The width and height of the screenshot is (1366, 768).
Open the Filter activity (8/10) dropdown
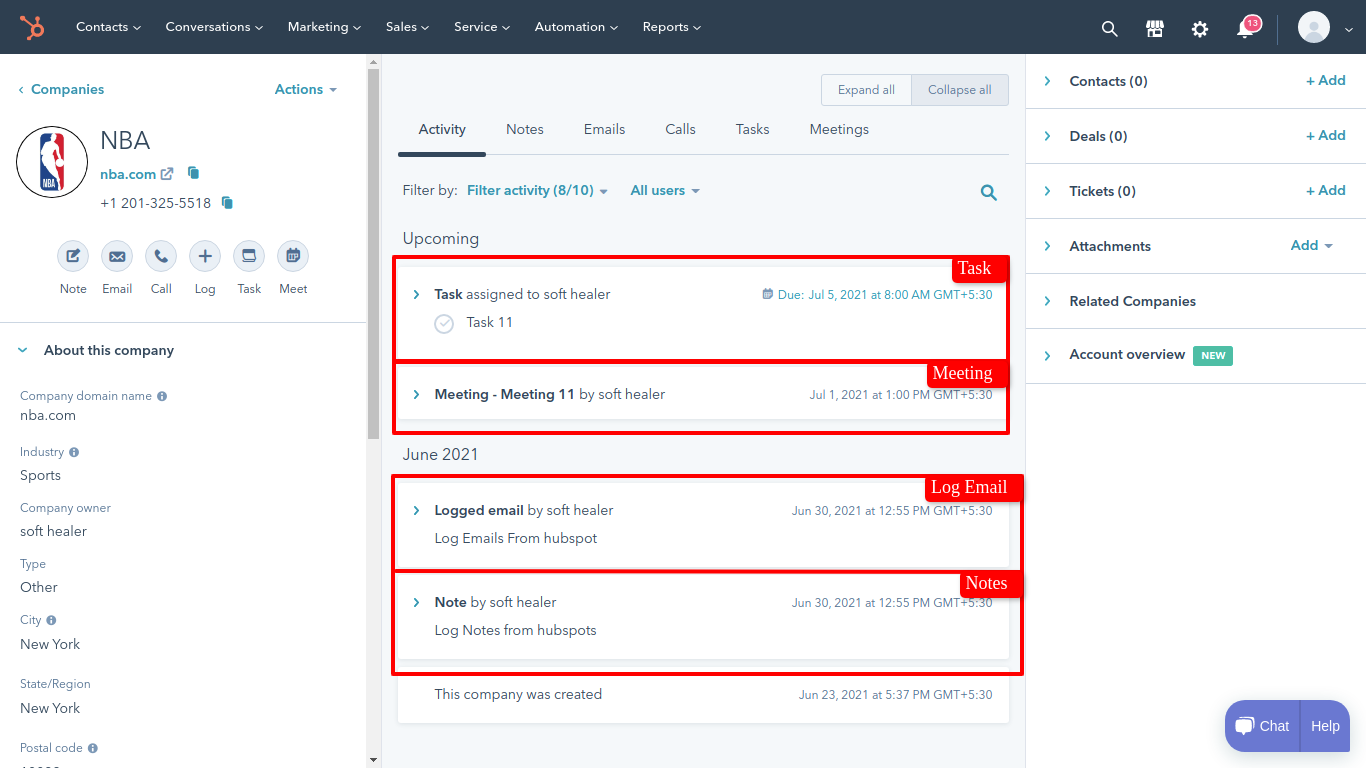coord(537,190)
